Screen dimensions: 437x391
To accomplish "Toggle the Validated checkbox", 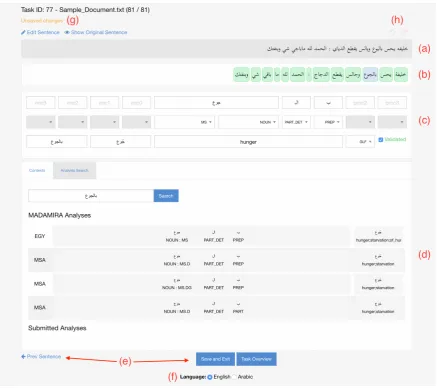I will (381, 140).
